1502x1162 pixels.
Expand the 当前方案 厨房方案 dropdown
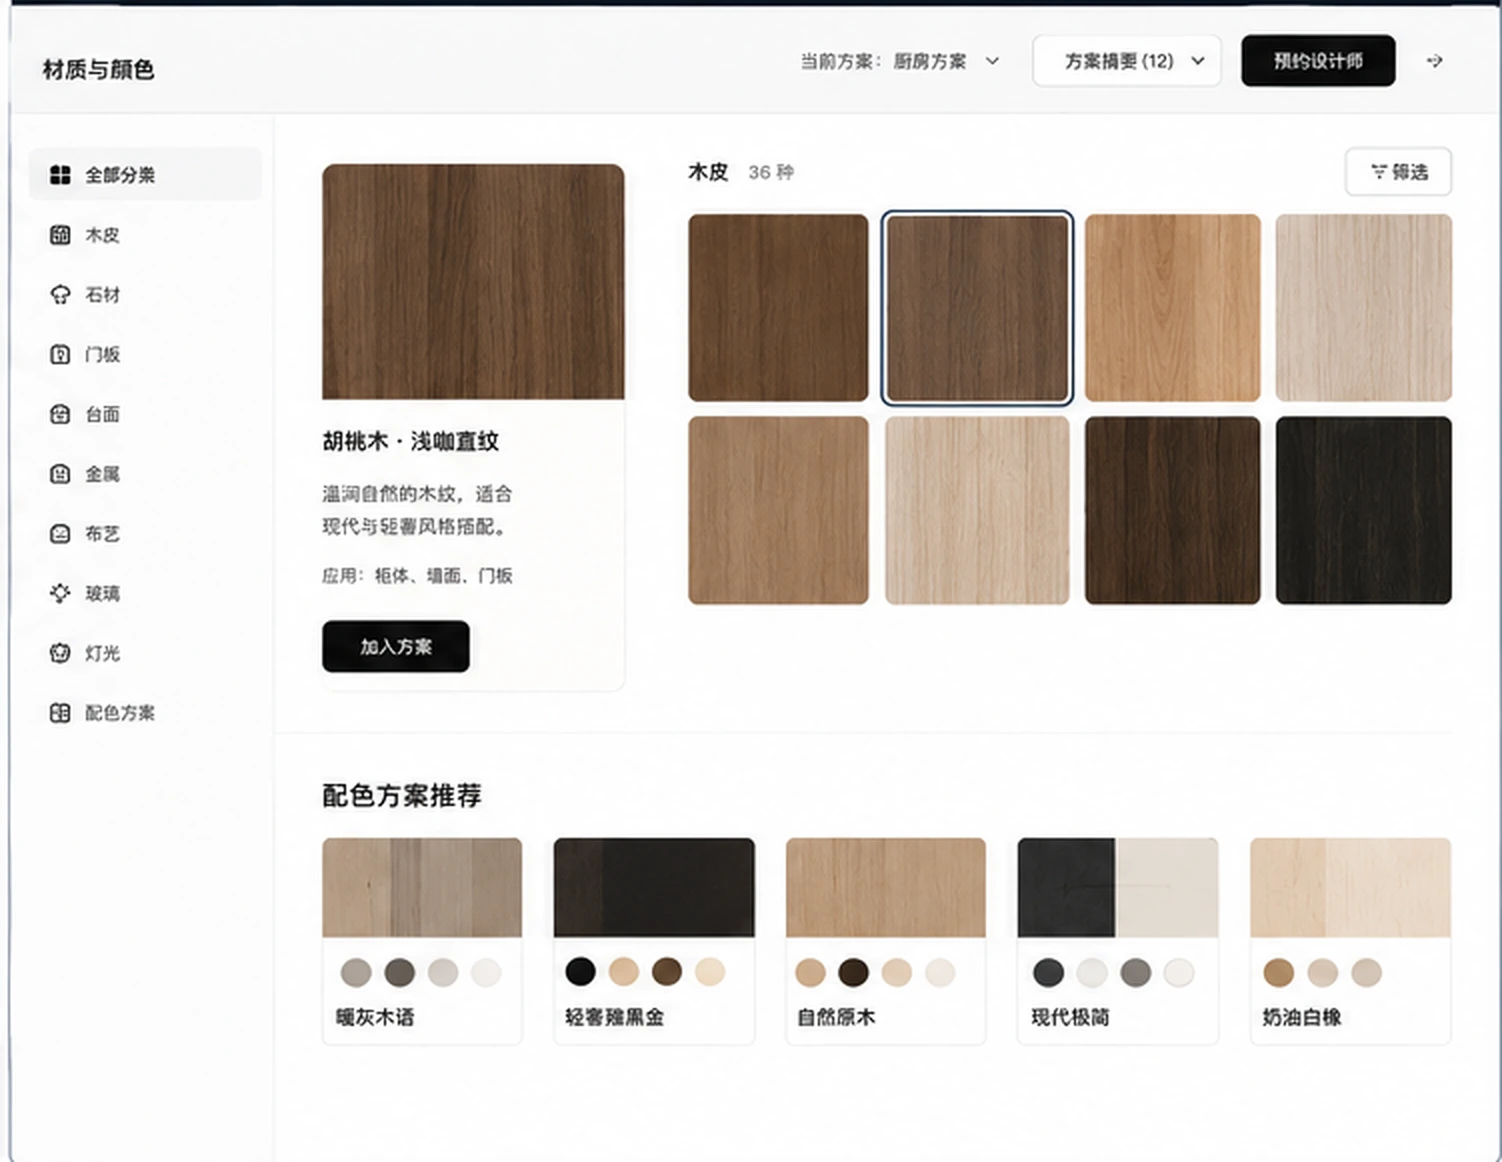point(900,61)
